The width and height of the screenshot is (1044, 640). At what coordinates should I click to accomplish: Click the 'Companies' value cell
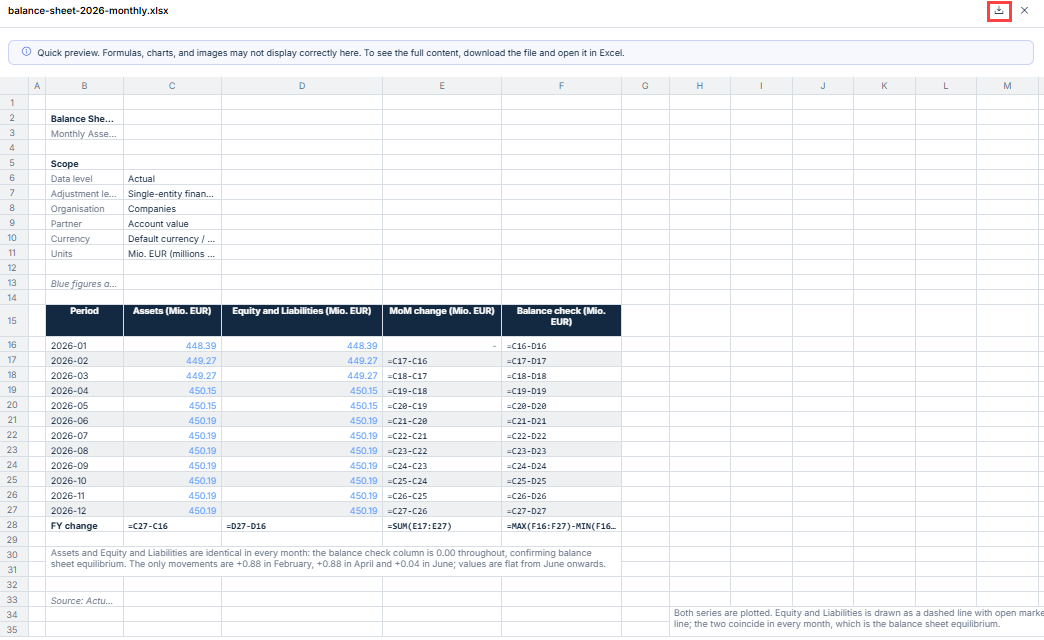click(172, 208)
